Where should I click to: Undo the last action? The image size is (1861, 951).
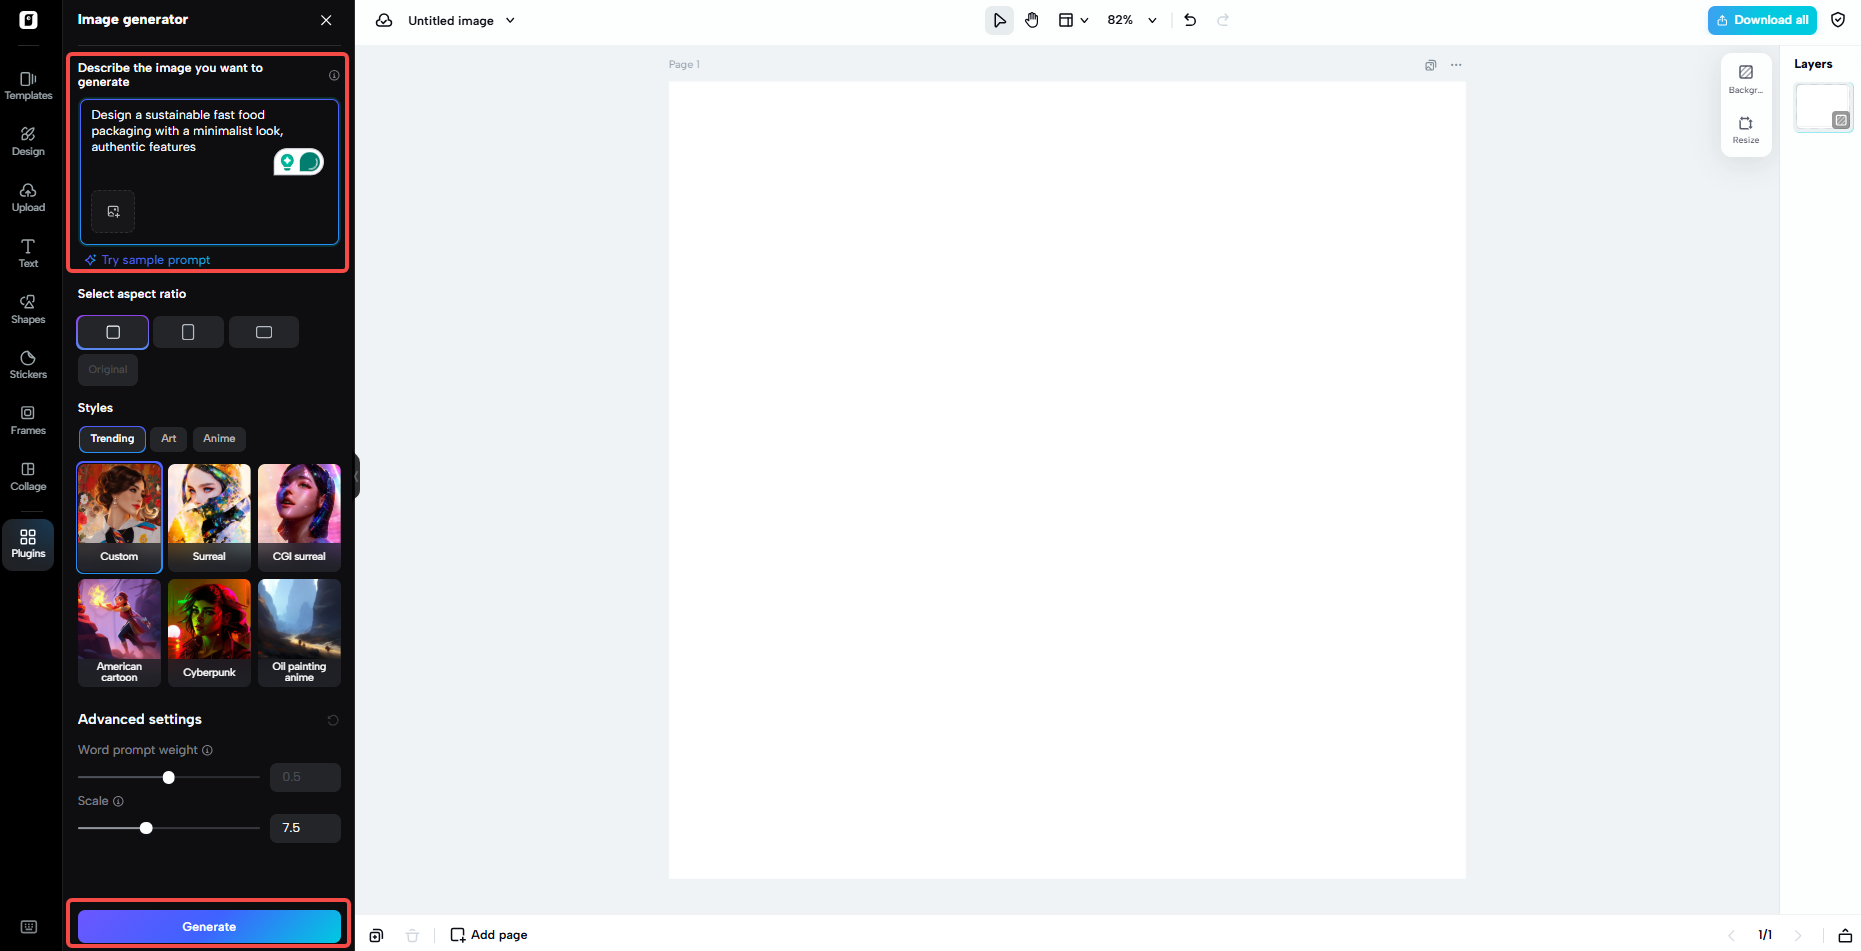tap(1190, 19)
